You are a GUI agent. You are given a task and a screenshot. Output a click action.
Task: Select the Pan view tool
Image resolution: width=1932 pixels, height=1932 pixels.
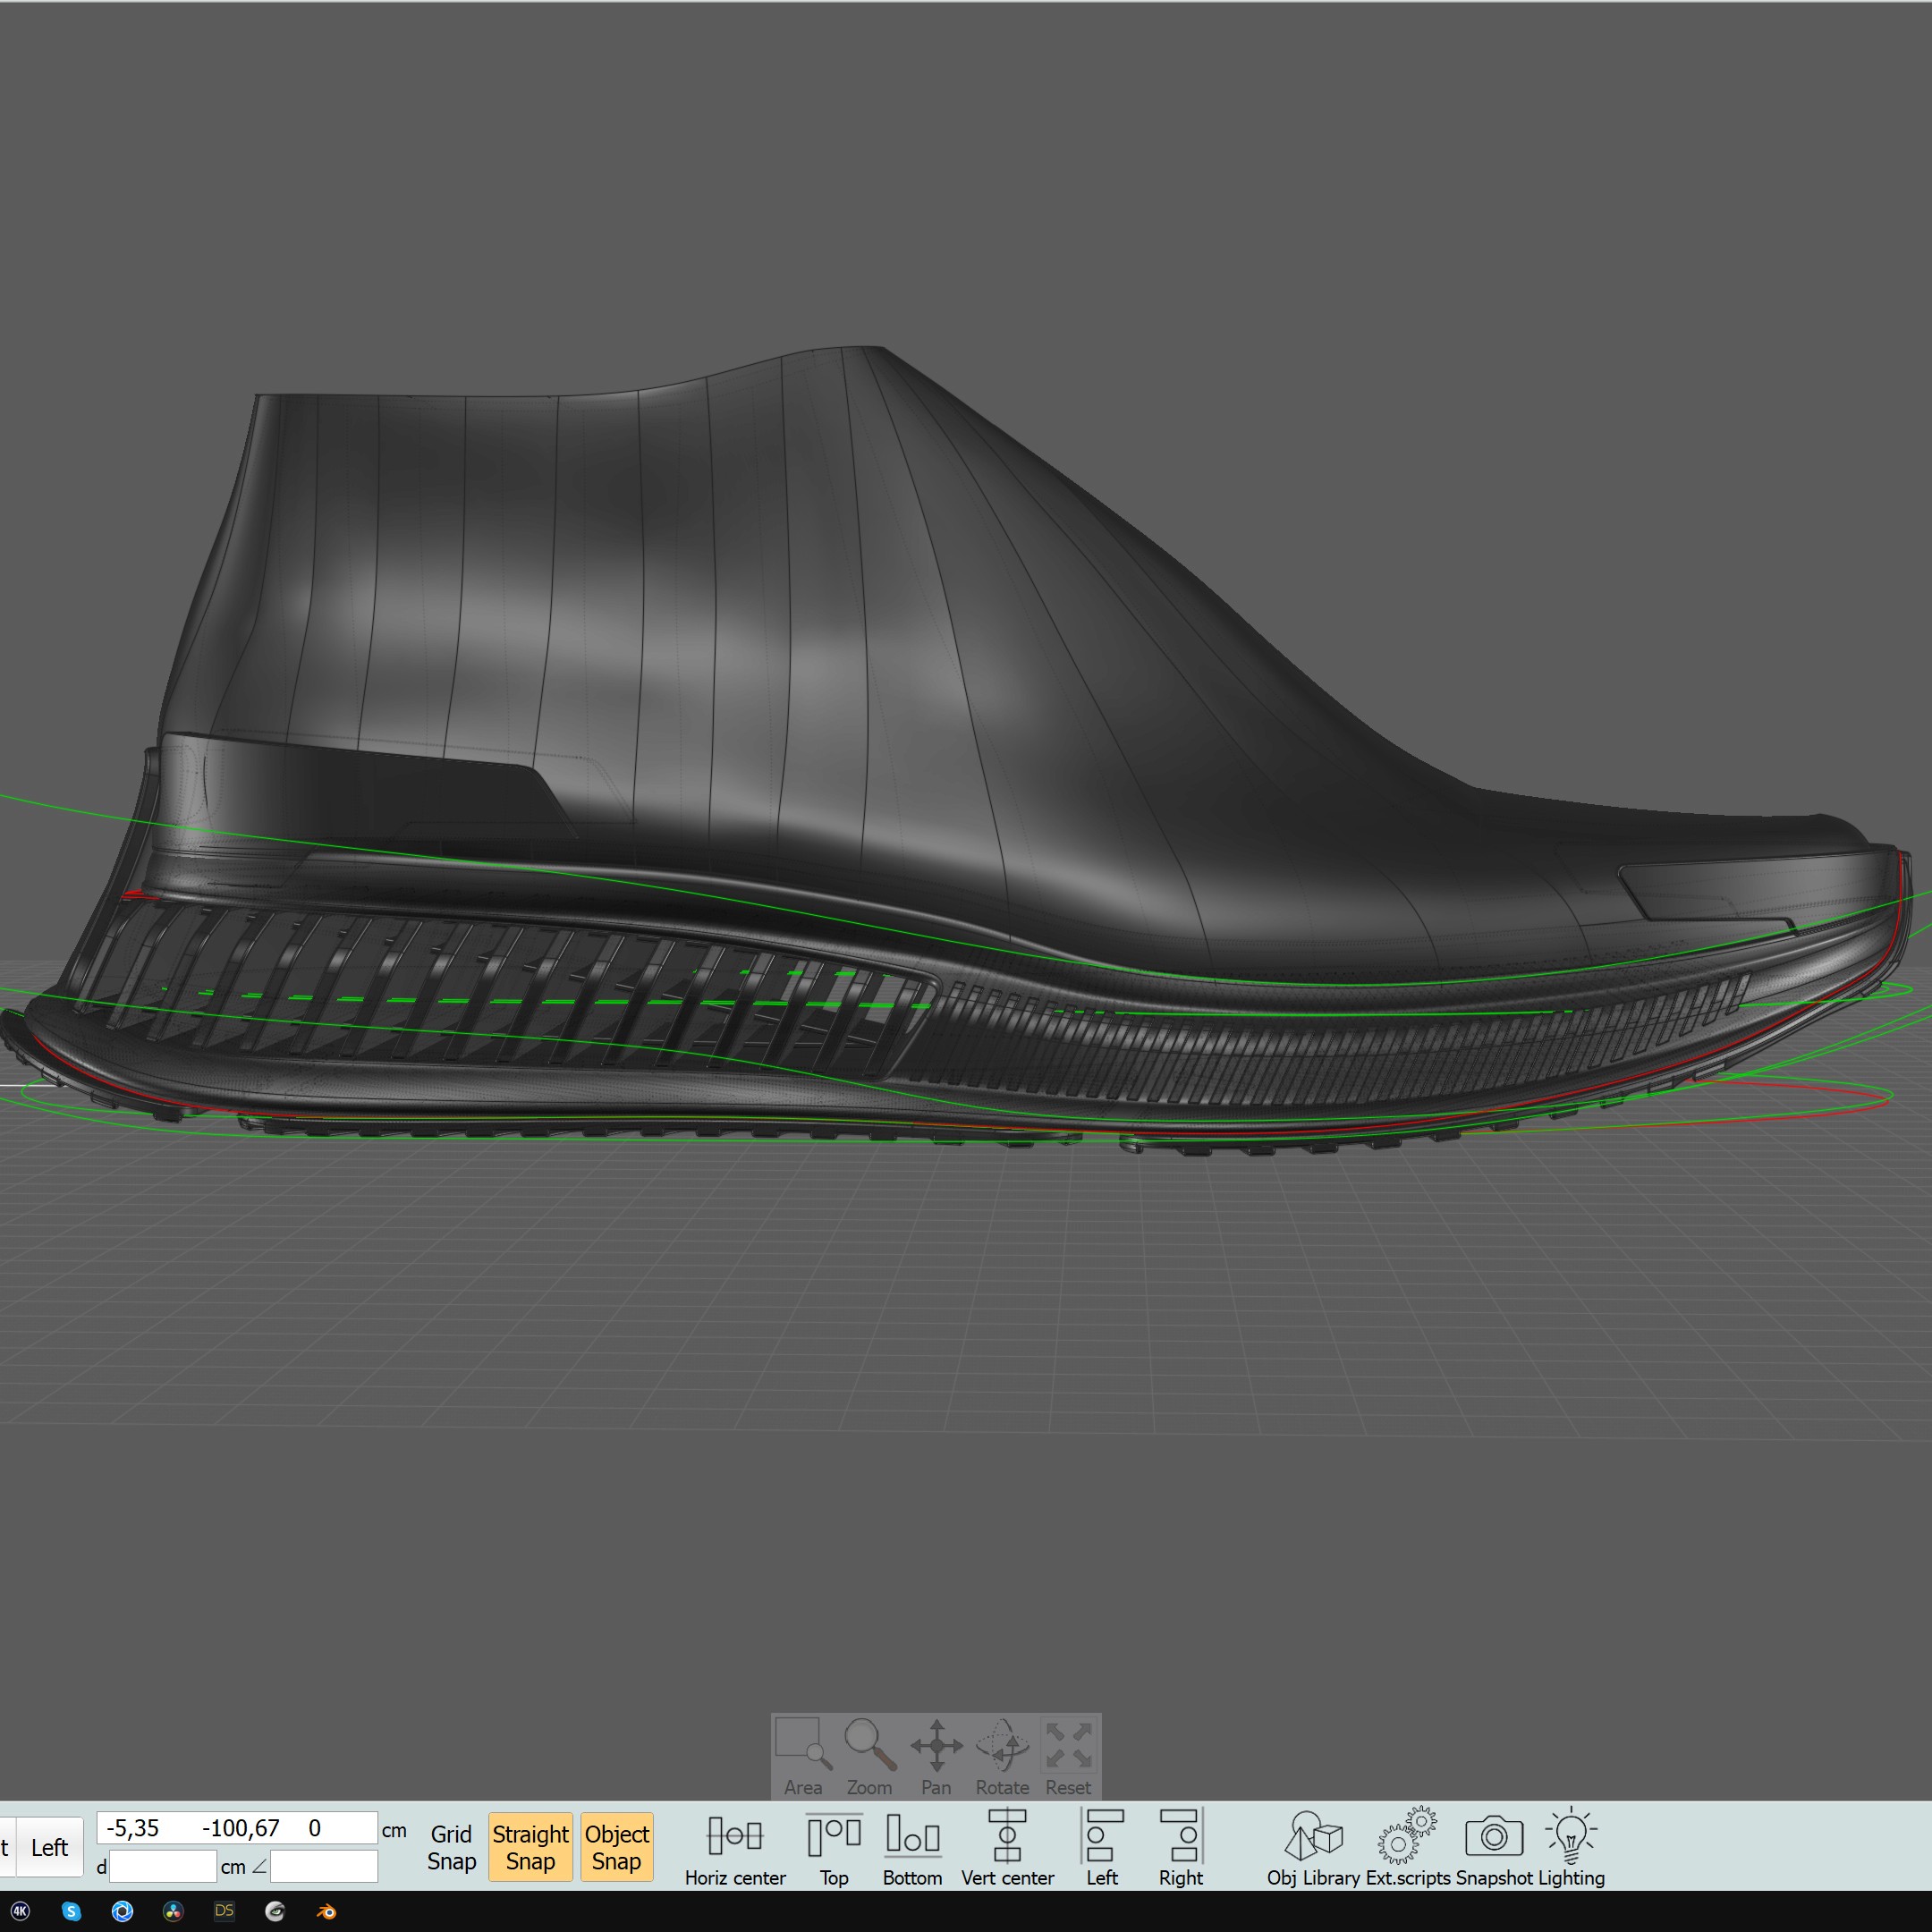pos(936,1754)
